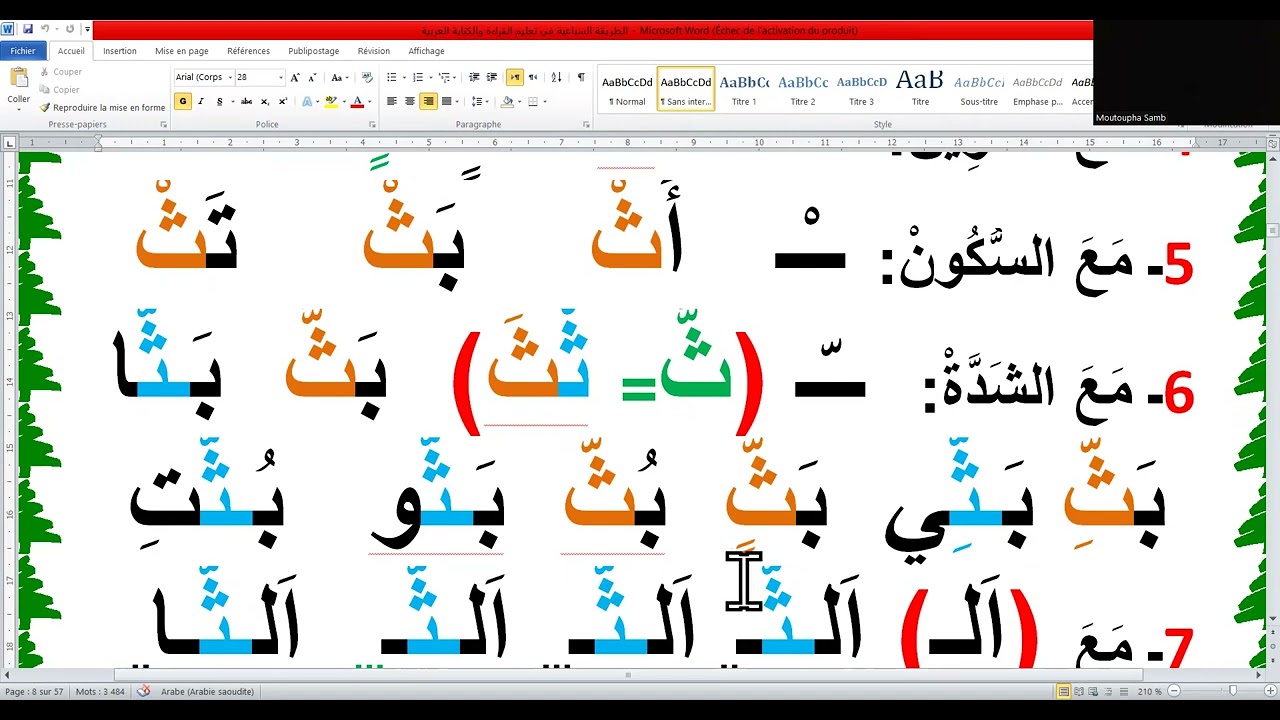Screen dimensions: 1280x720
Task: Switch to the Révision tab
Action: (x=374, y=51)
